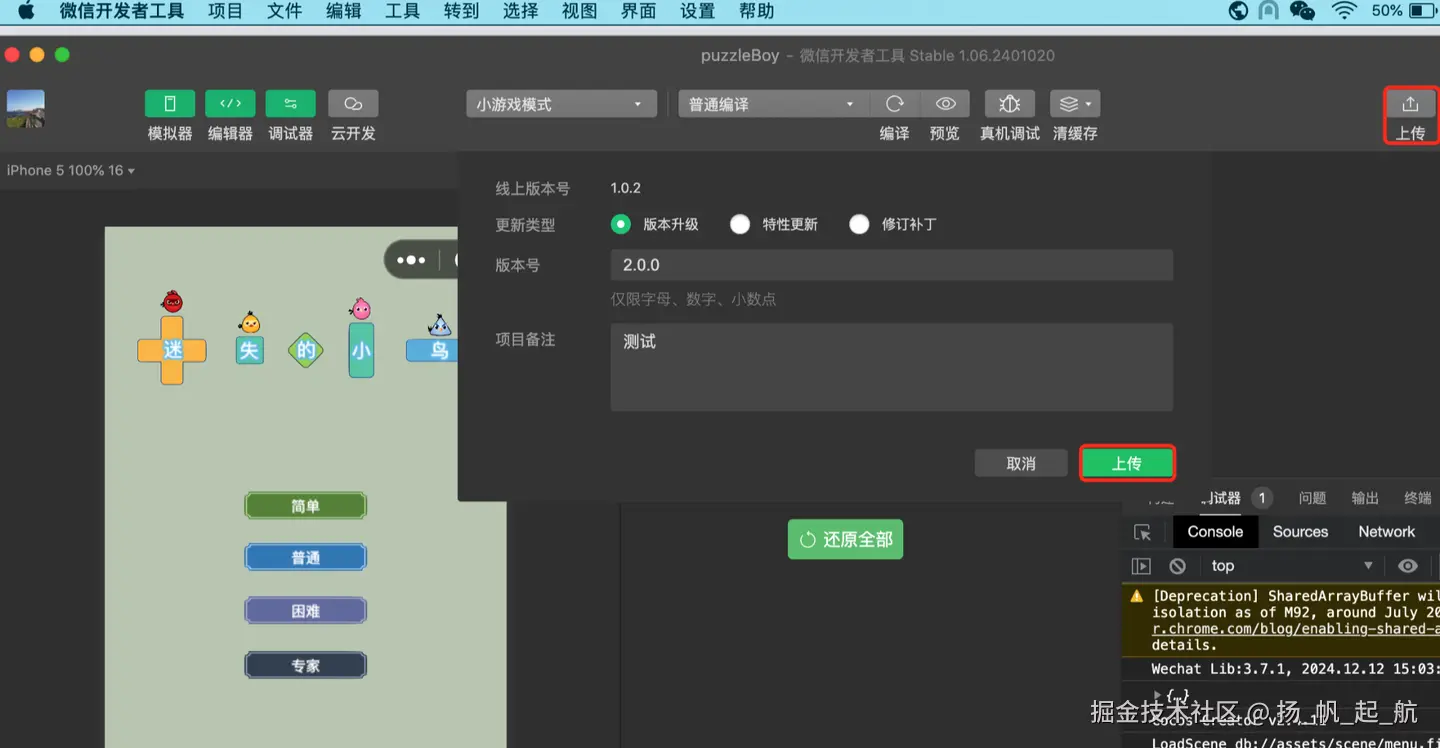Choose 普通 difficulty button
1440x748 pixels.
point(306,558)
